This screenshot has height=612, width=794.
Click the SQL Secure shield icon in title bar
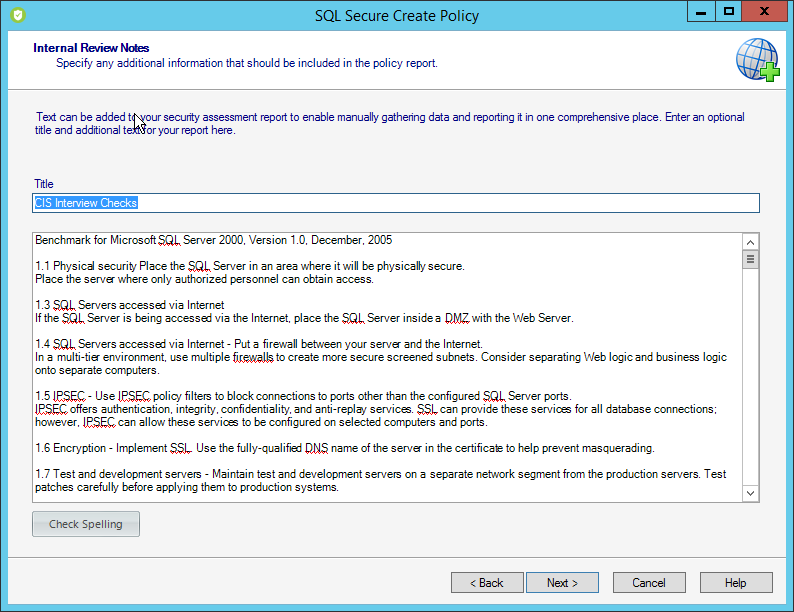[x=18, y=15]
